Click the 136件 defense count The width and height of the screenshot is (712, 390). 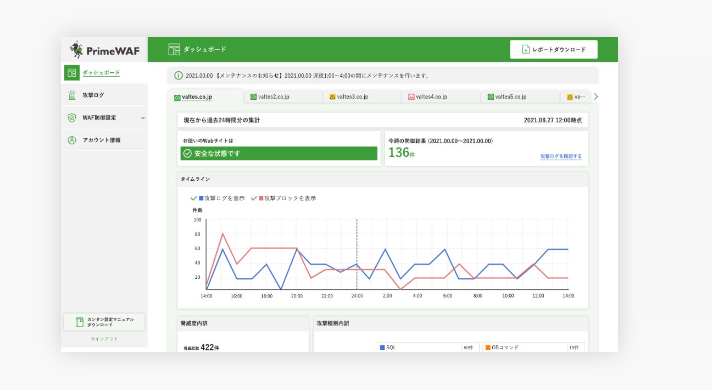(x=401, y=153)
